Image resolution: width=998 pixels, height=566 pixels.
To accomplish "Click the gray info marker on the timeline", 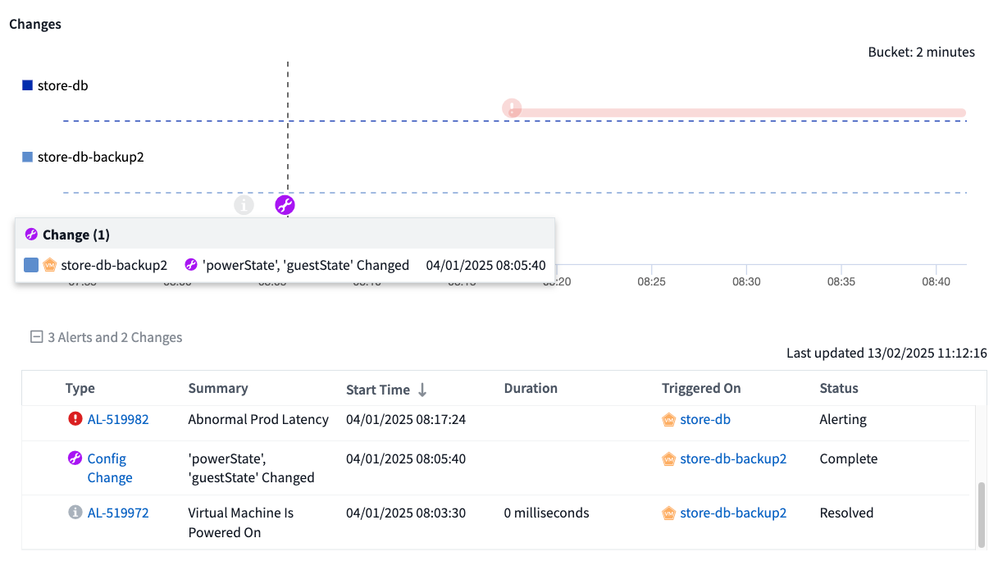I will point(244,205).
